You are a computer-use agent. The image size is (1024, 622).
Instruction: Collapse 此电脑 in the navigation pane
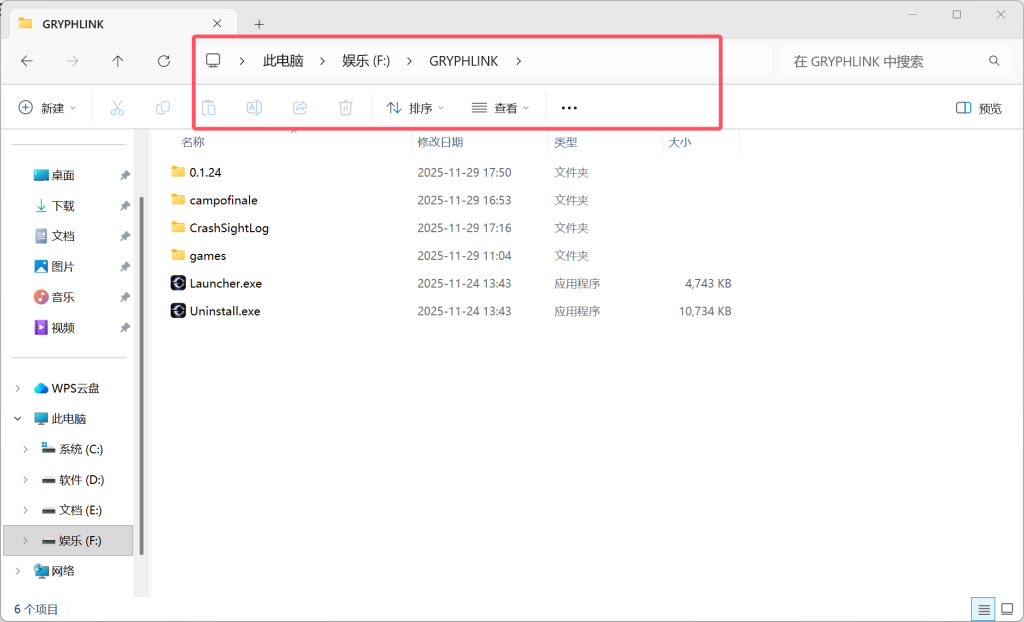tap(17, 418)
